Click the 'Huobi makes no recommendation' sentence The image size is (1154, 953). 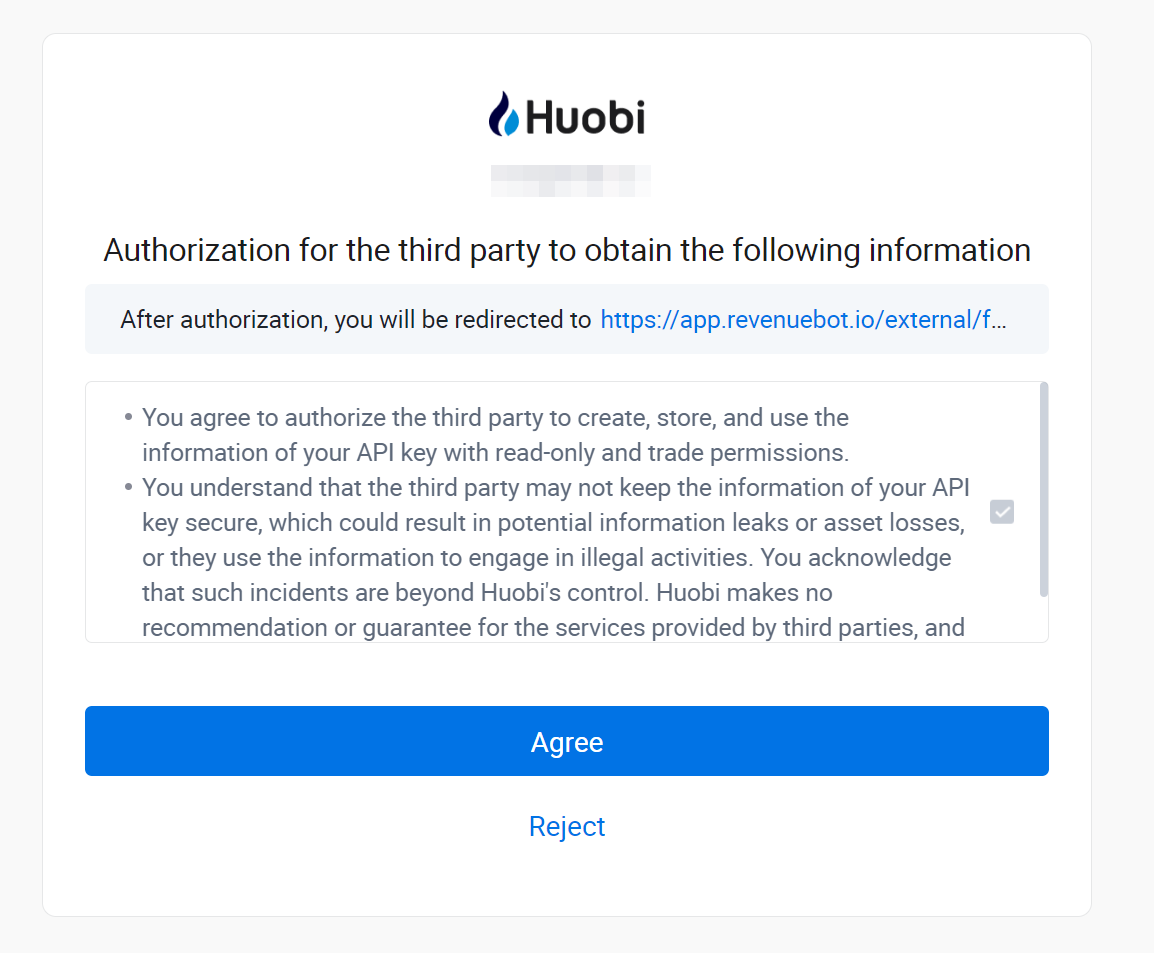click(553, 610)
